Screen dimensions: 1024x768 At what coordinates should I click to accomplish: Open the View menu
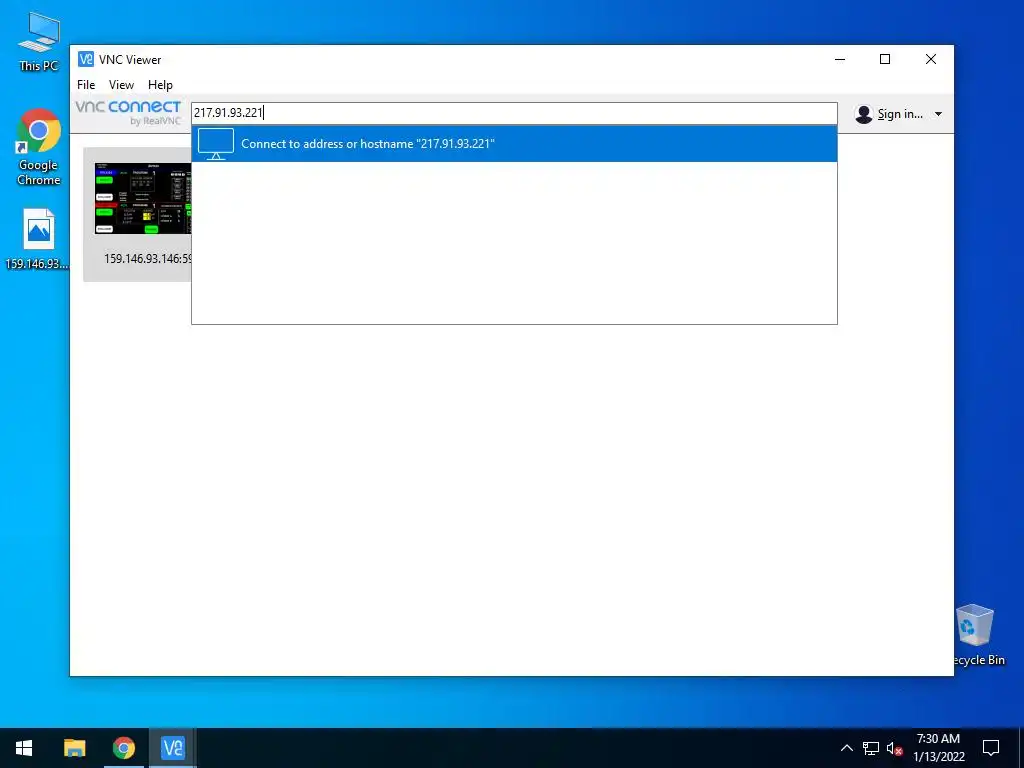click(x=121, y=85)
